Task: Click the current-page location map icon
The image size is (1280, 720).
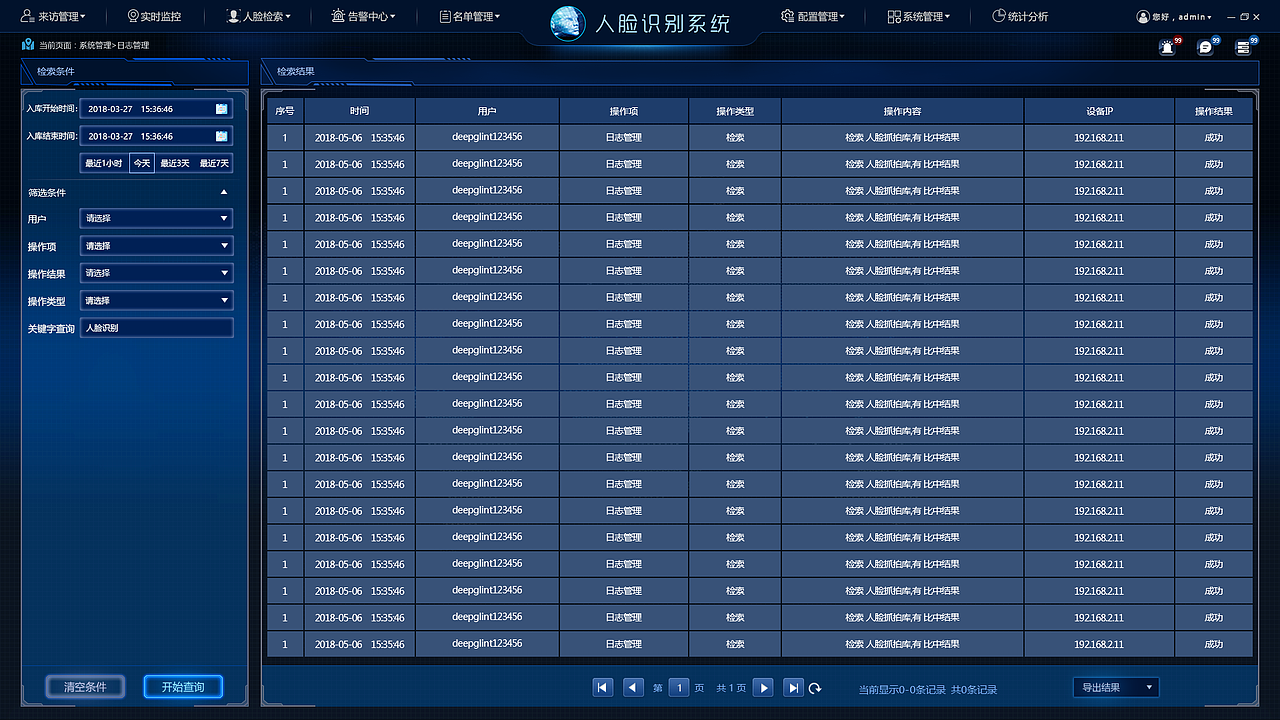Action: click(x=28, y=45)
